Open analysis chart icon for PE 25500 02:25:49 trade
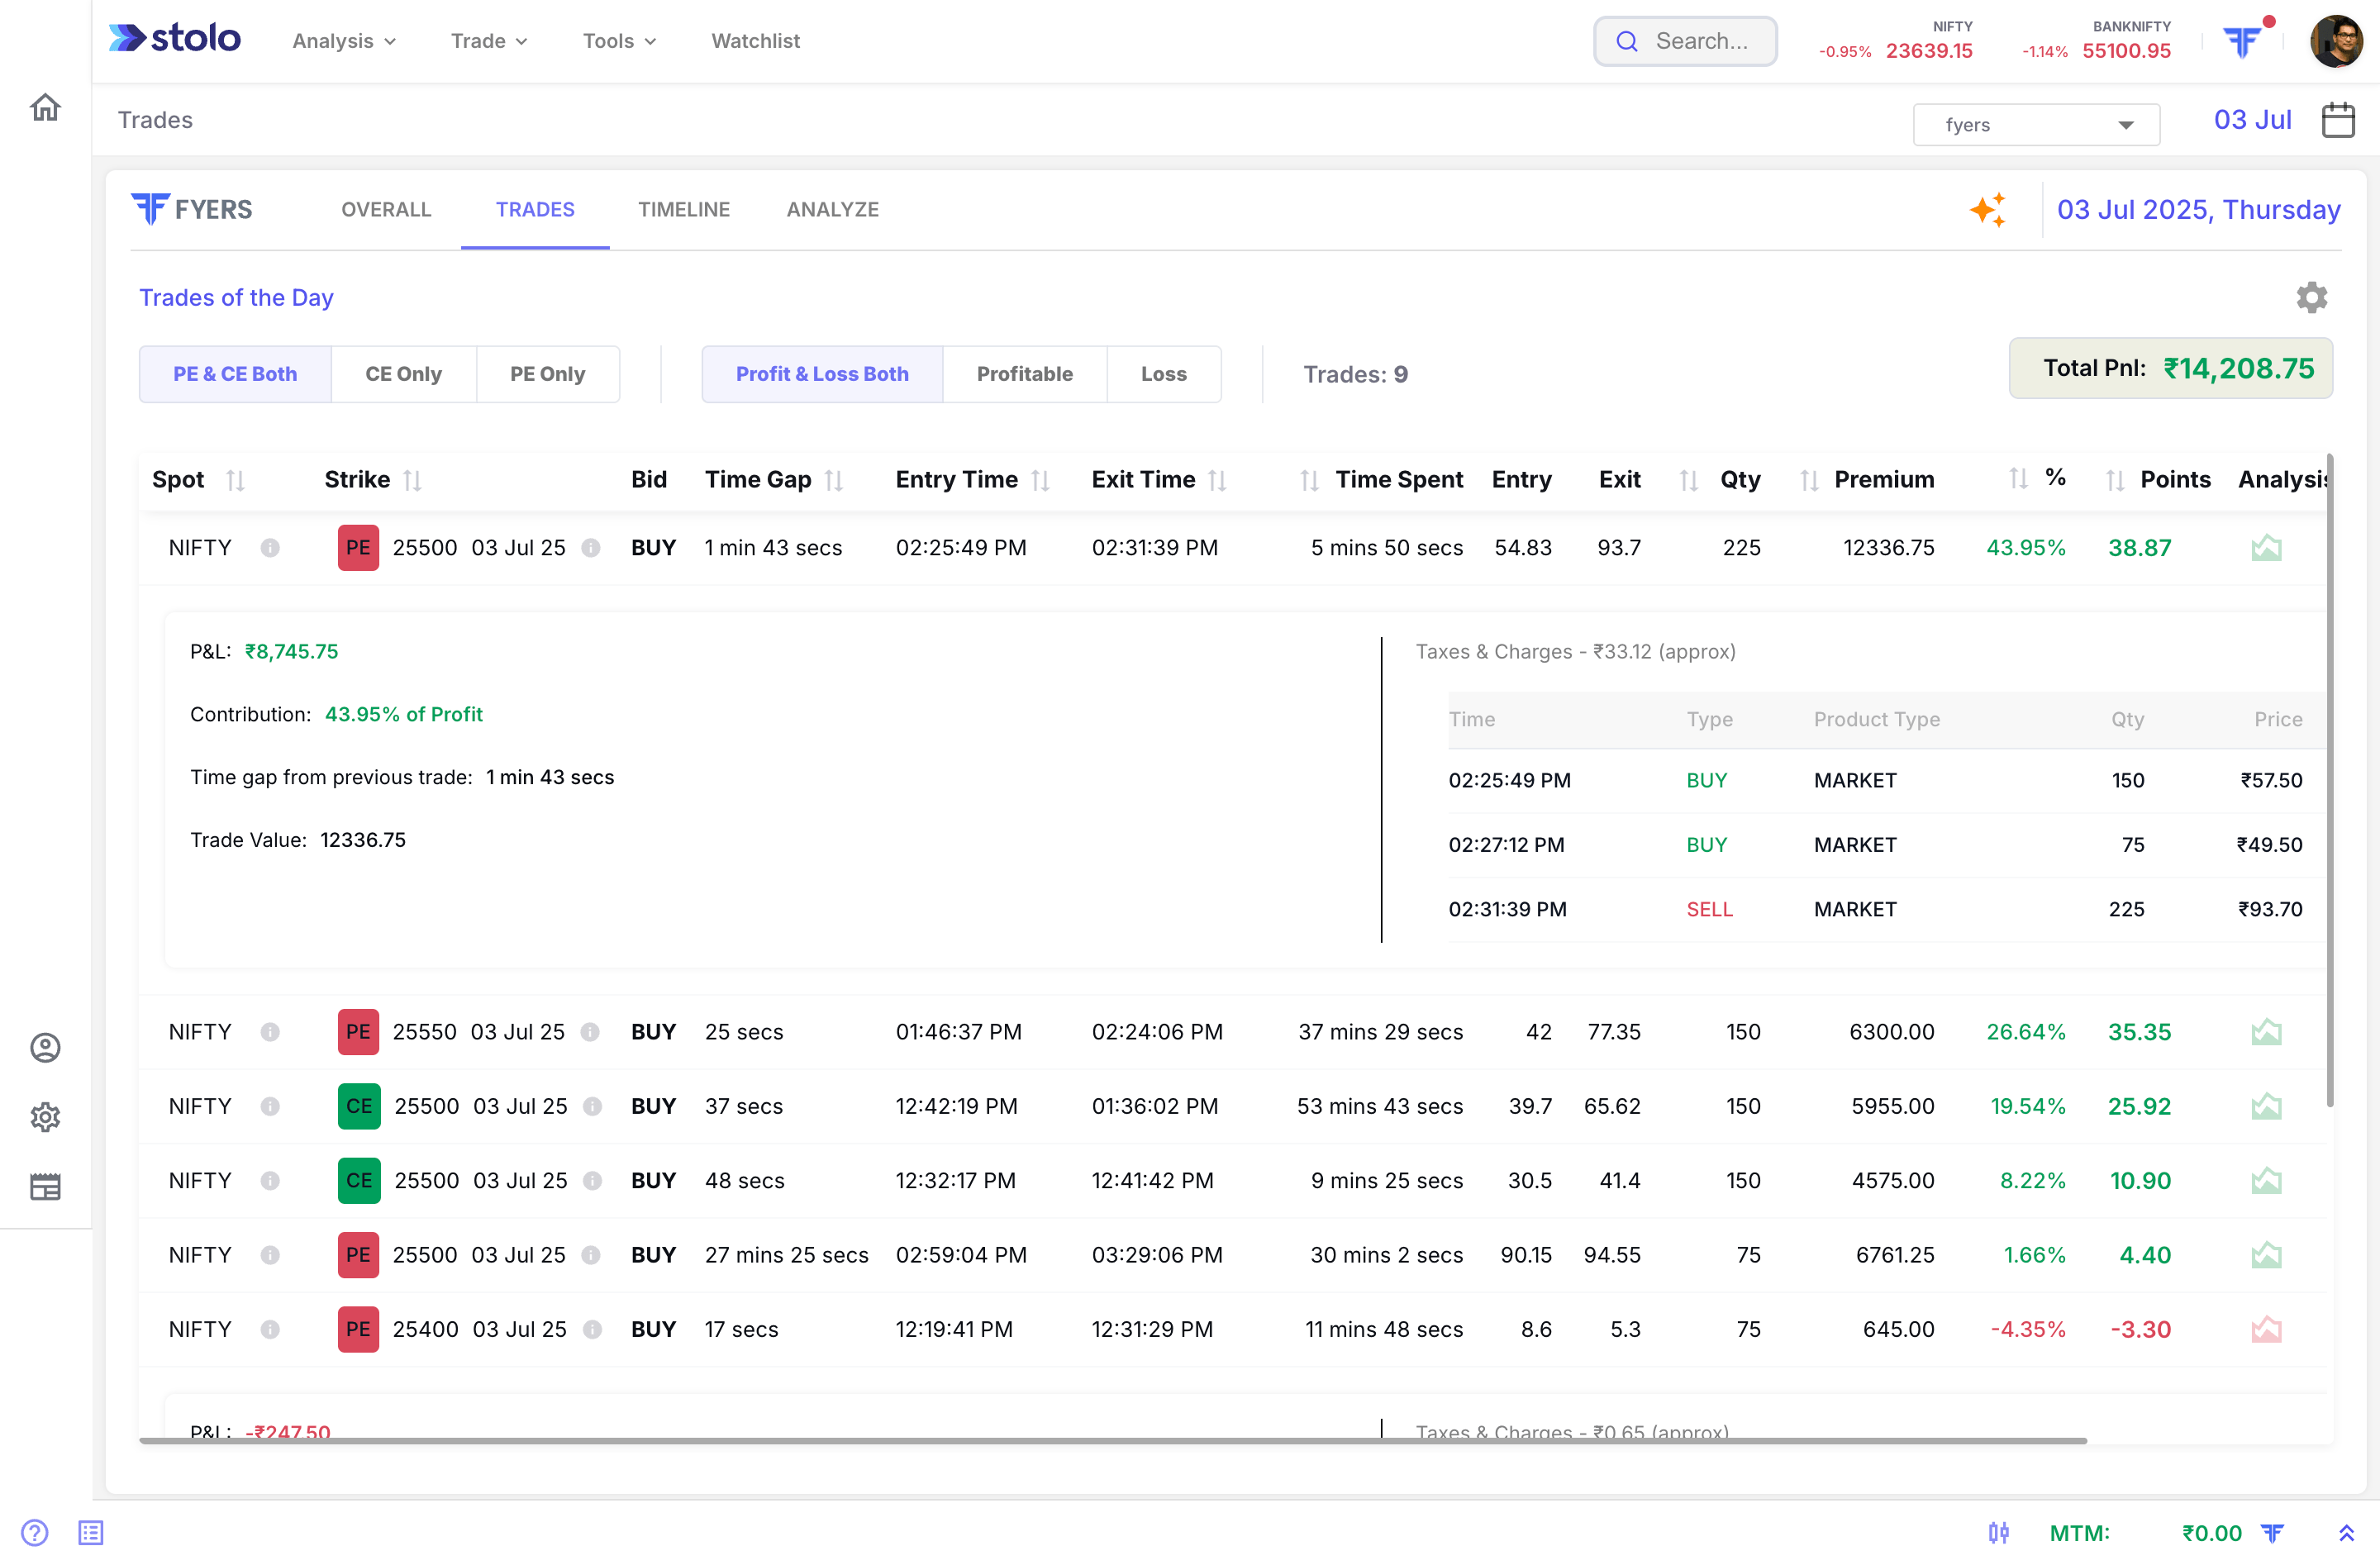The width and height of the screenshot is (2380, 1565). [x=2266, y=548]
